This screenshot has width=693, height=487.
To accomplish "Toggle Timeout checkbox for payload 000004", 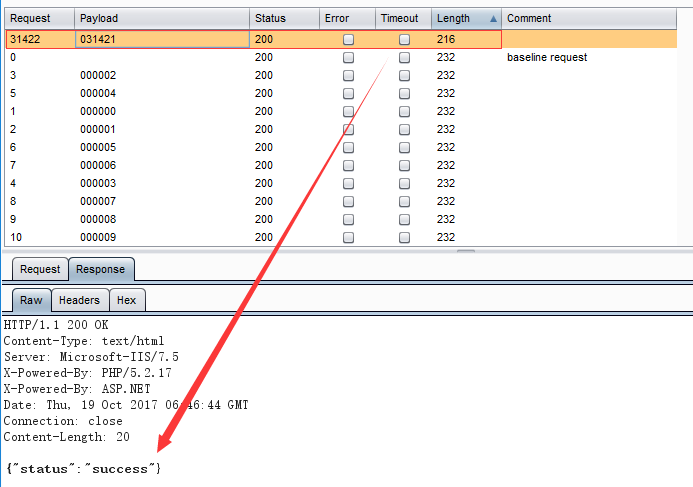I will pos(404,94).
